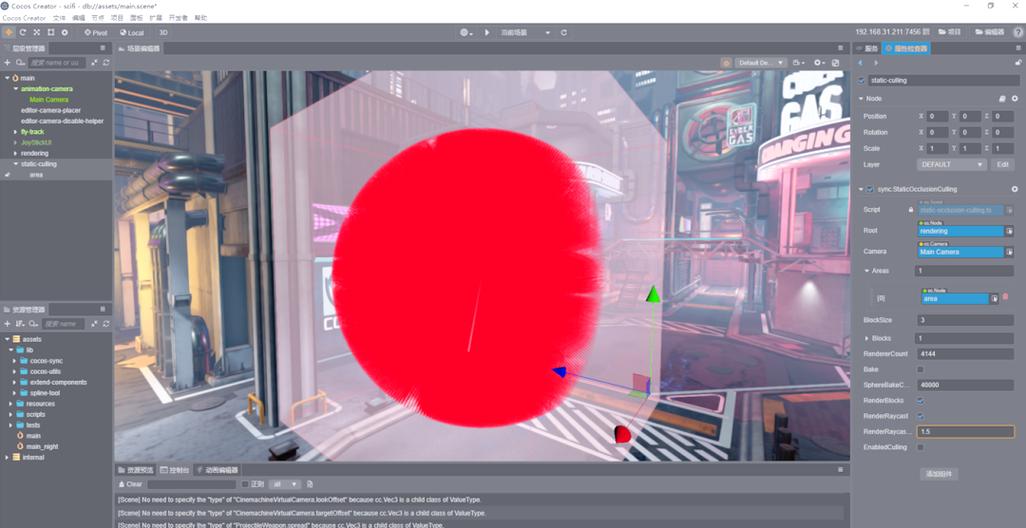Go back in inspector history

coord(860,63)
